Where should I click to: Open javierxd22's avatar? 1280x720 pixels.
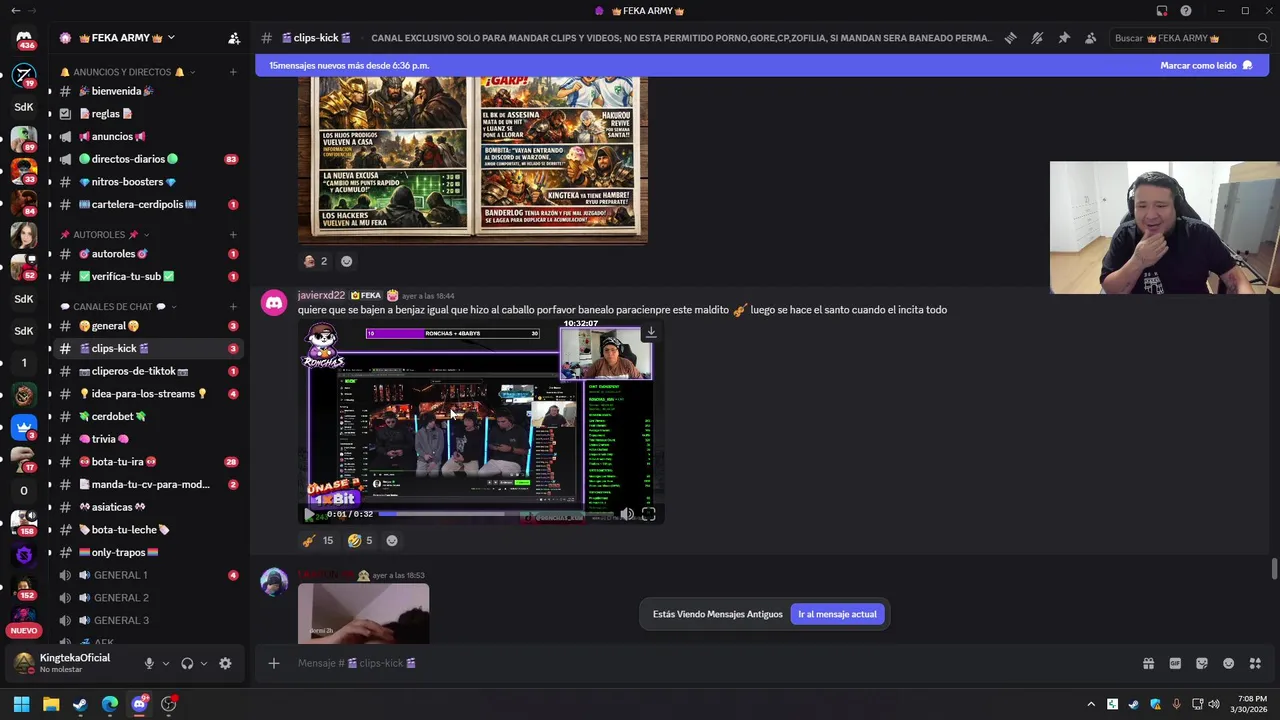pyautogui.click(x=274, y=303)
